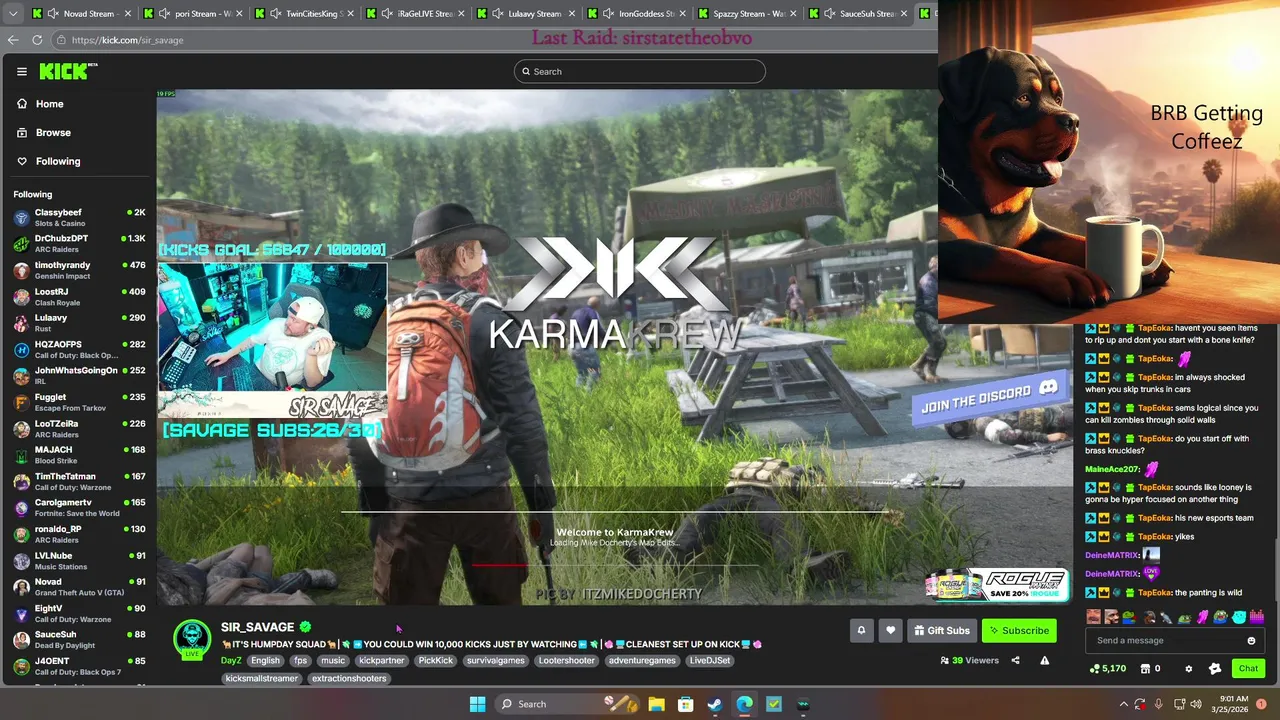The height and width of the screenshot is (720, 1280).
Task: Open the emoji picker in chat input
Action: [x=1251, y=640]
